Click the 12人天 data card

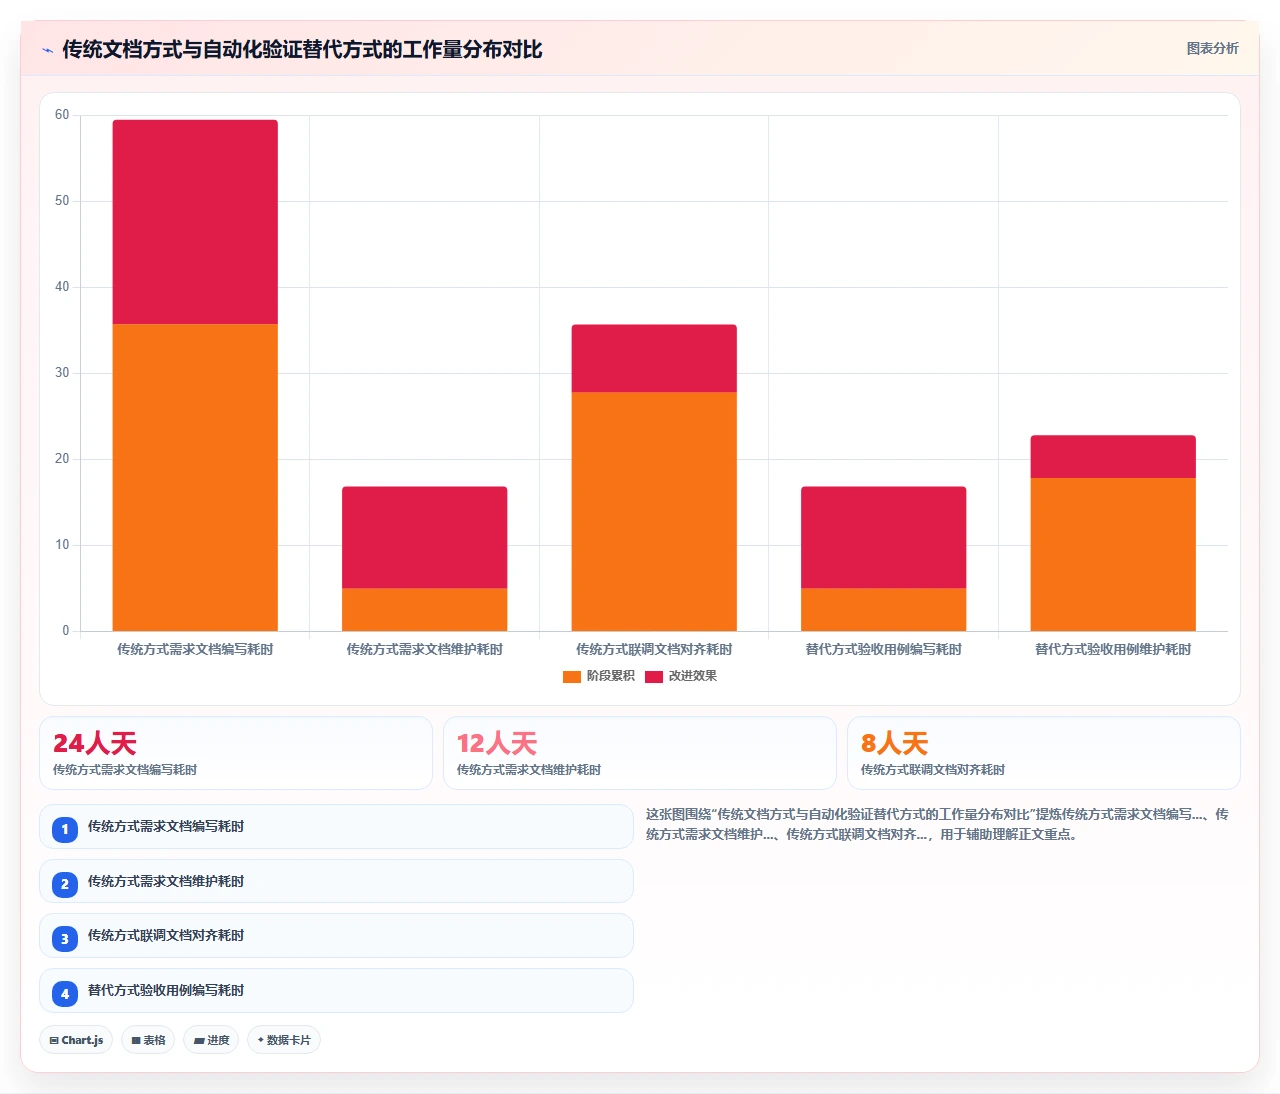pos(640,753)
